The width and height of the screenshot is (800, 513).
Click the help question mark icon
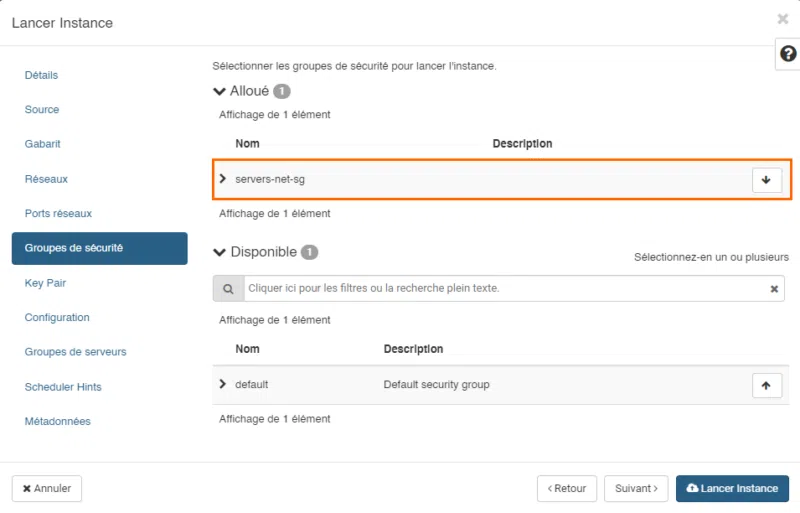pyautogui.click(x=788, y=54)
